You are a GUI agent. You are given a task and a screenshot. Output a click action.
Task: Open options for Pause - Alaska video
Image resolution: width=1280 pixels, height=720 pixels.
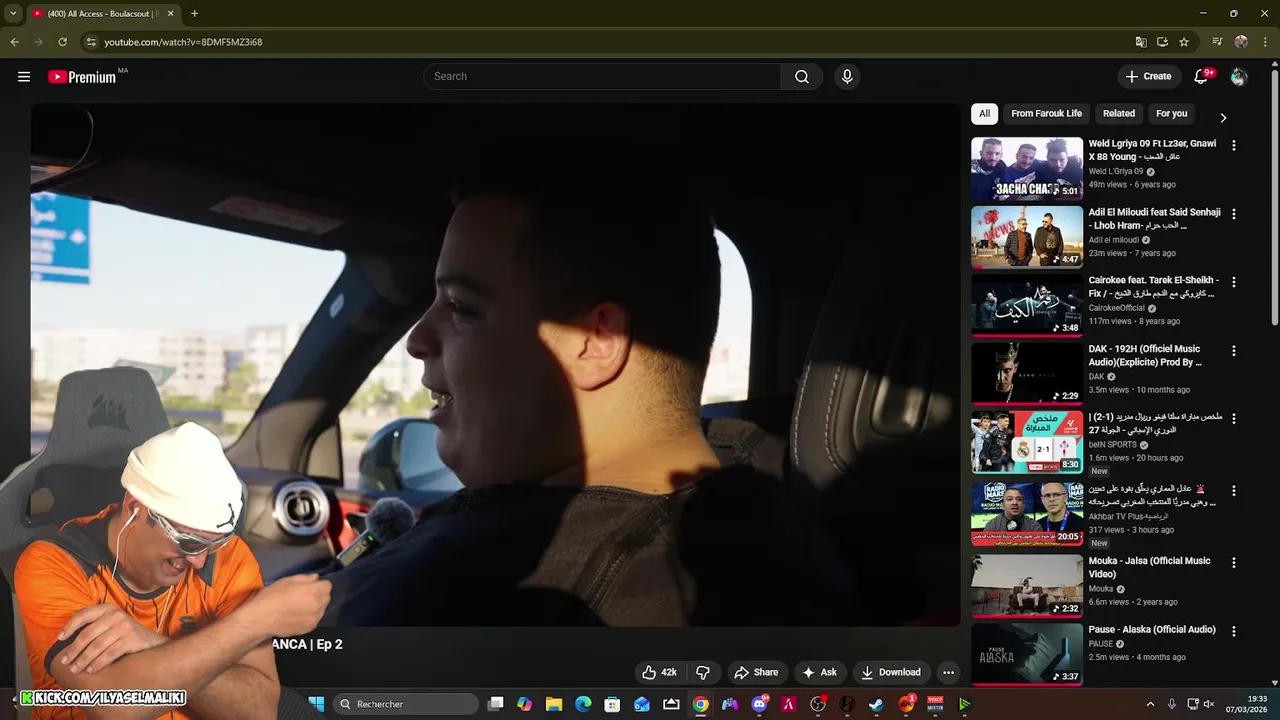(x=1234, y=631)
